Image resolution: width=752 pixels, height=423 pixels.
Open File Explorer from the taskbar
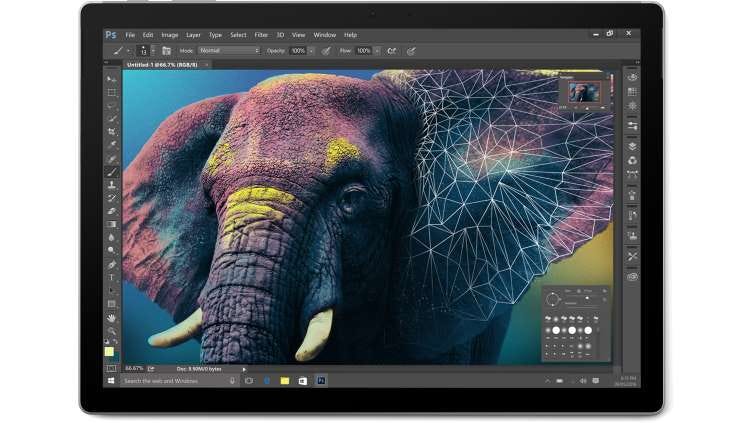pos(285,381)
